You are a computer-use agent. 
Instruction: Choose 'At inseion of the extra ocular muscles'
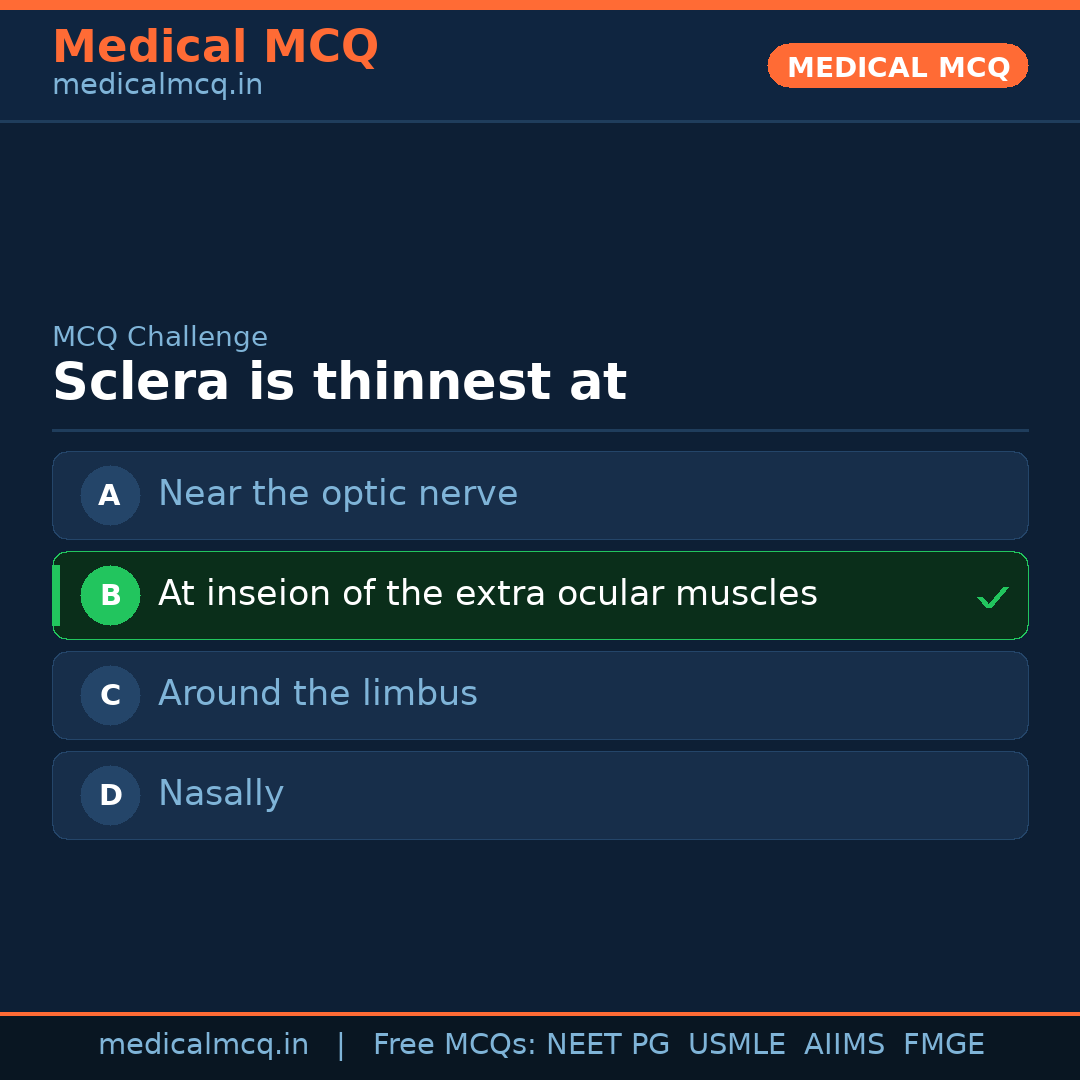click(488, 594)
